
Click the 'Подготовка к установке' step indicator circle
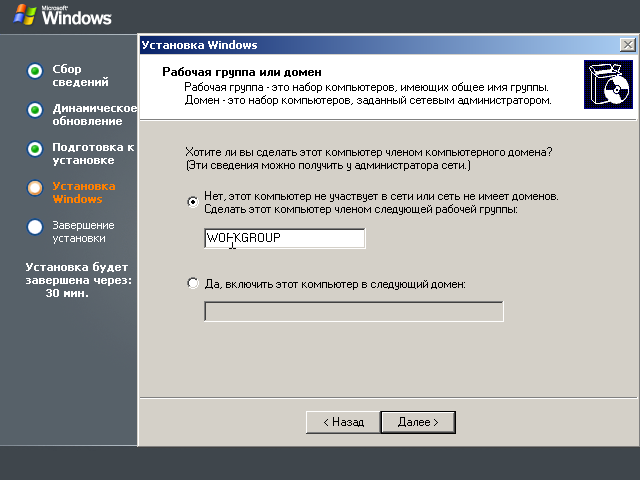coord(35,149)
